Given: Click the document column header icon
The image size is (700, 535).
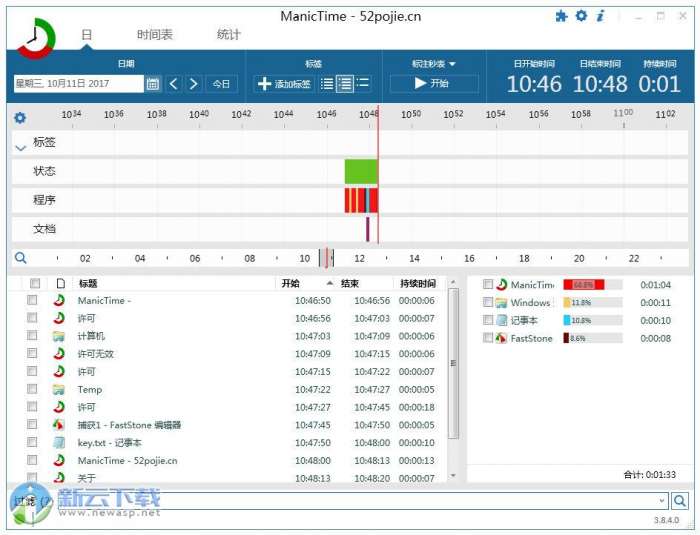Looking at the screenshot, I should coord(61,283).
